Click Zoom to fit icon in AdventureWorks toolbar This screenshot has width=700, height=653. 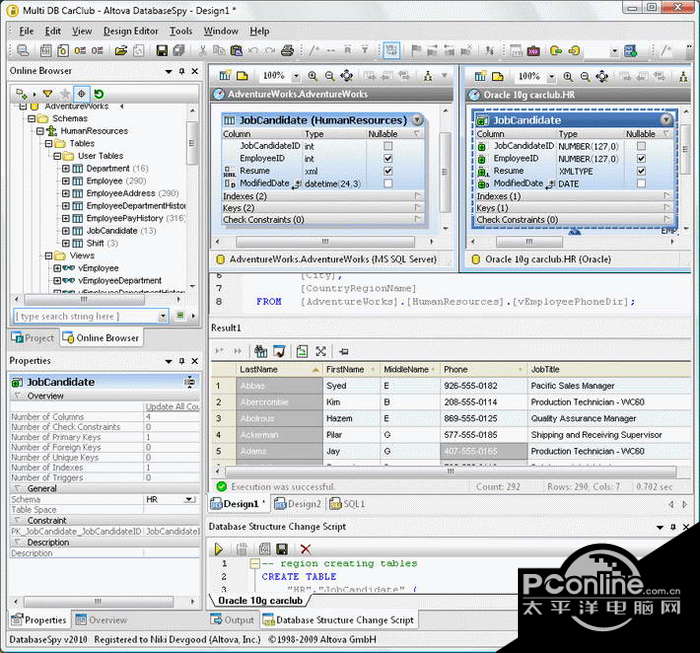tap(346, 76)
